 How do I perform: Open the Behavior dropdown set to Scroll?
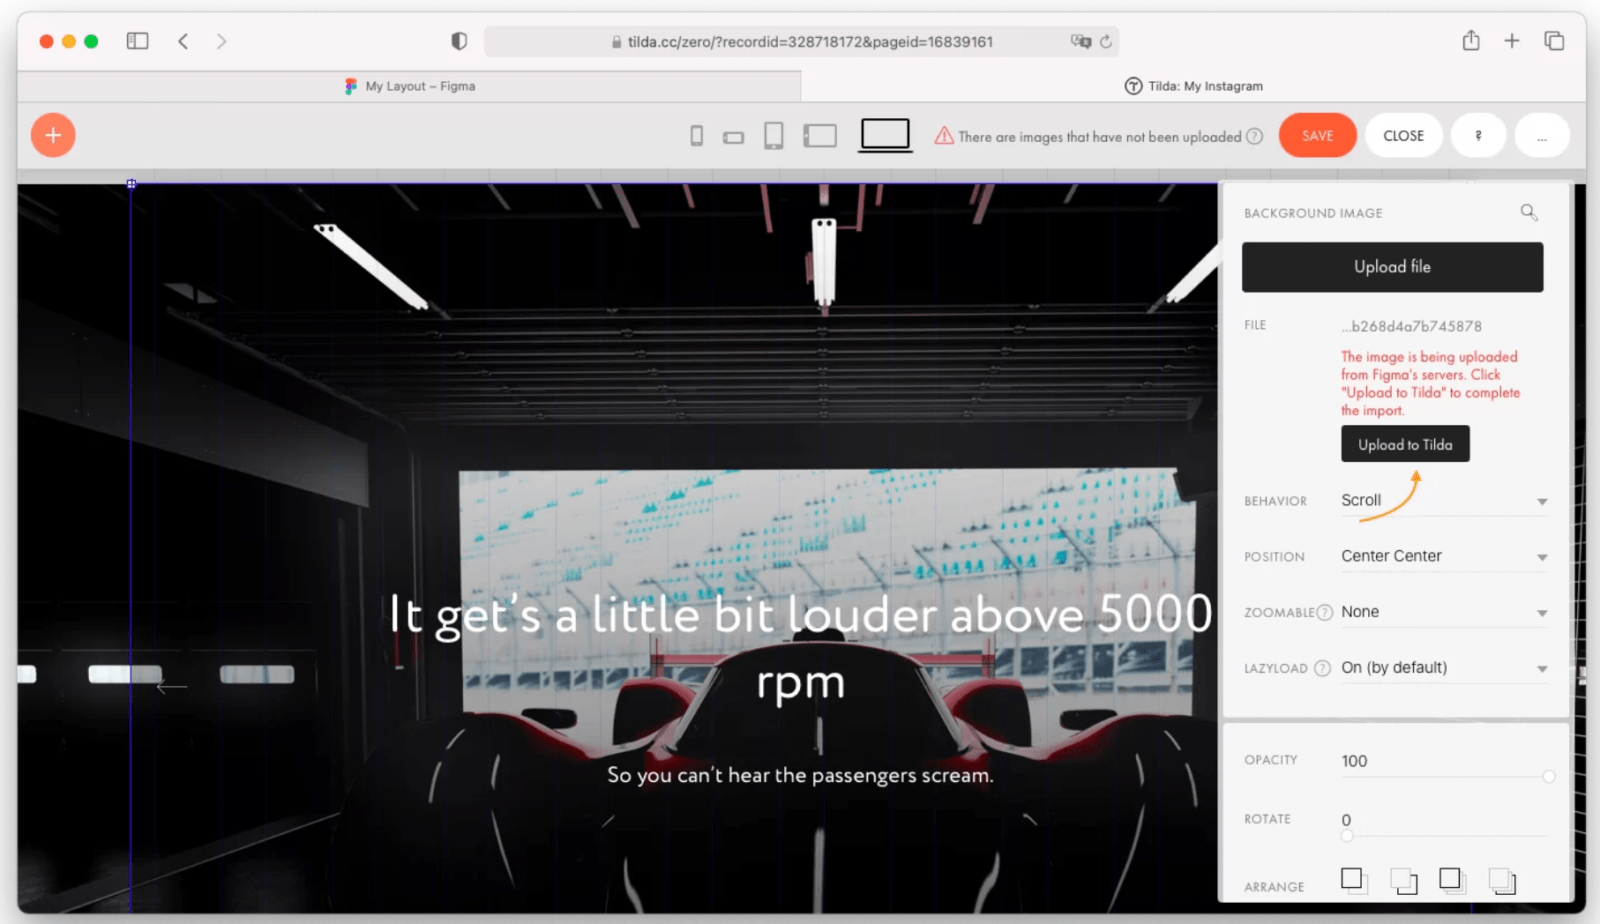[x=1443, y=501]
